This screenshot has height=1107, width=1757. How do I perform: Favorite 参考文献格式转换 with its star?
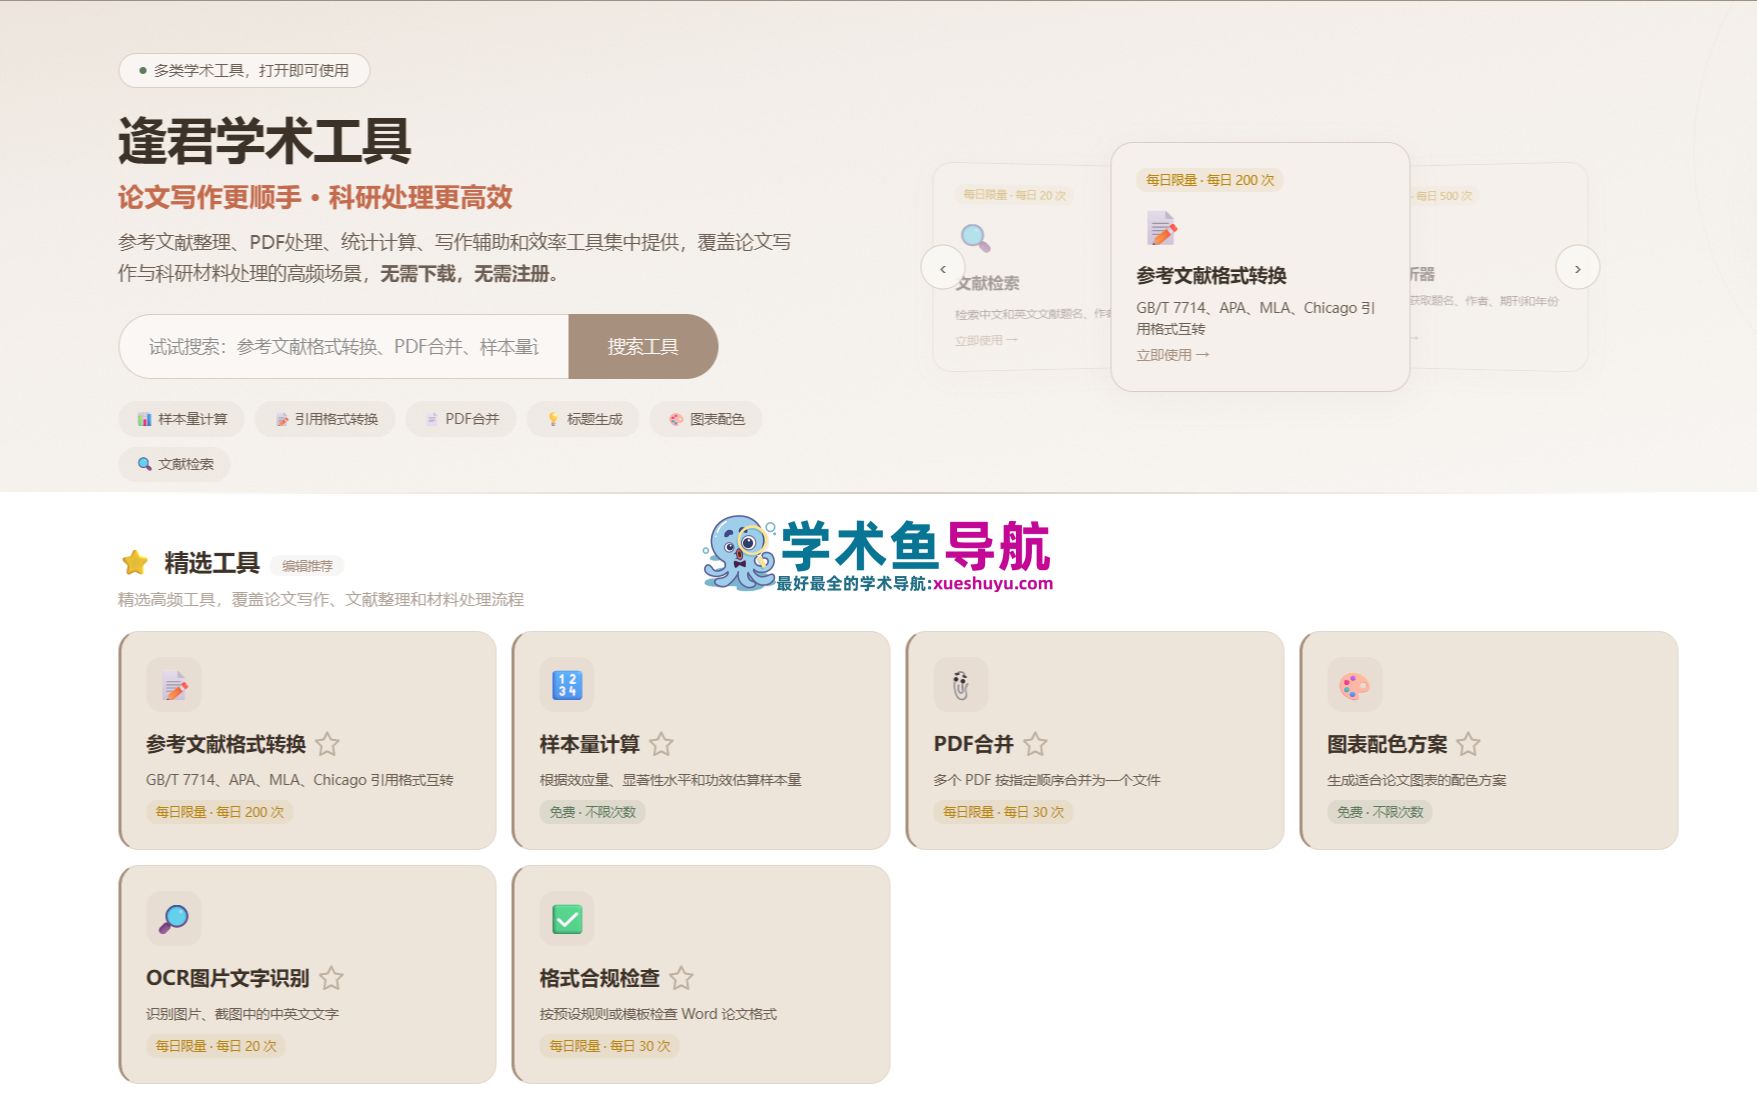coord(327,744)
